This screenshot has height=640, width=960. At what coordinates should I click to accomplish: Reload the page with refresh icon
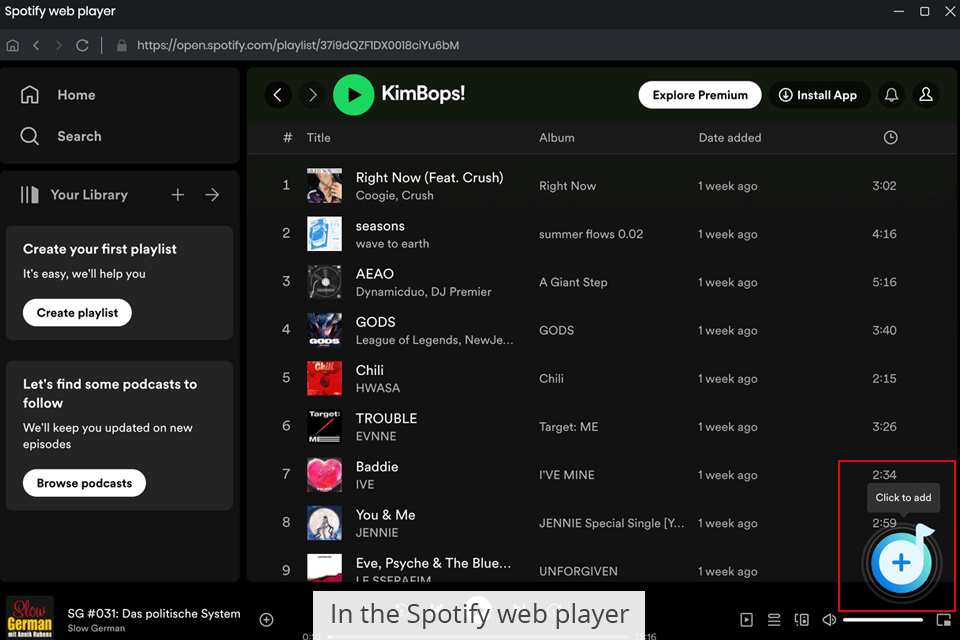82,45
